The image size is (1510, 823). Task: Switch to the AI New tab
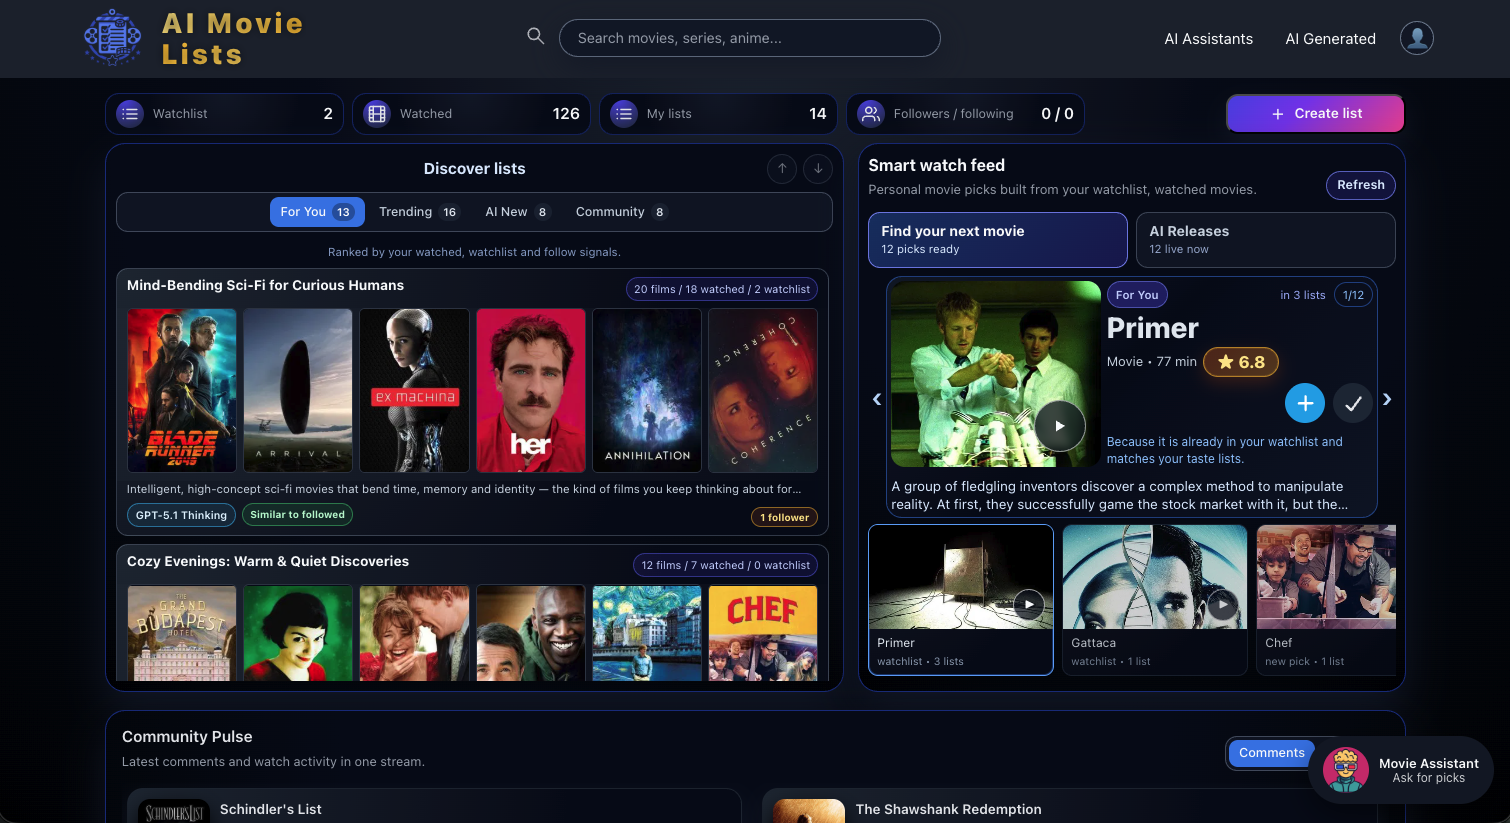[x=517, y=212]
